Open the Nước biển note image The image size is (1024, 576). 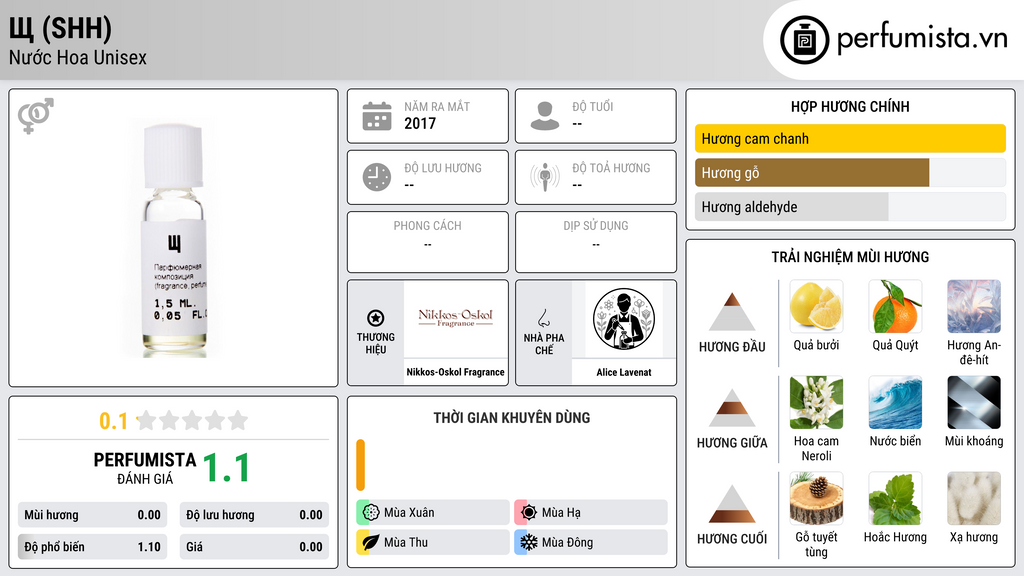click(895, 402)
